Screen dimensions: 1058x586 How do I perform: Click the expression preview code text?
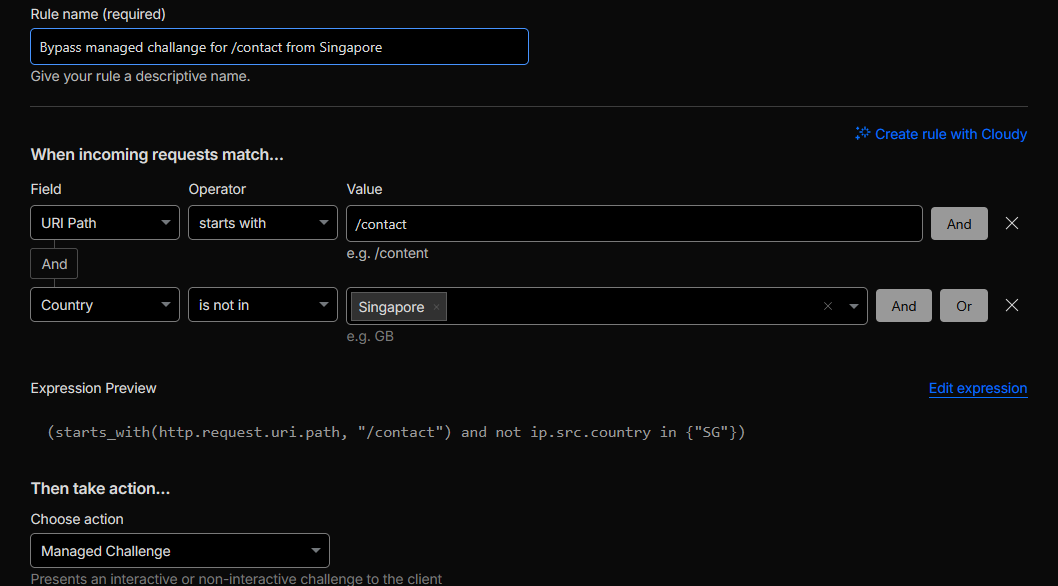click(x=396, y=432)
